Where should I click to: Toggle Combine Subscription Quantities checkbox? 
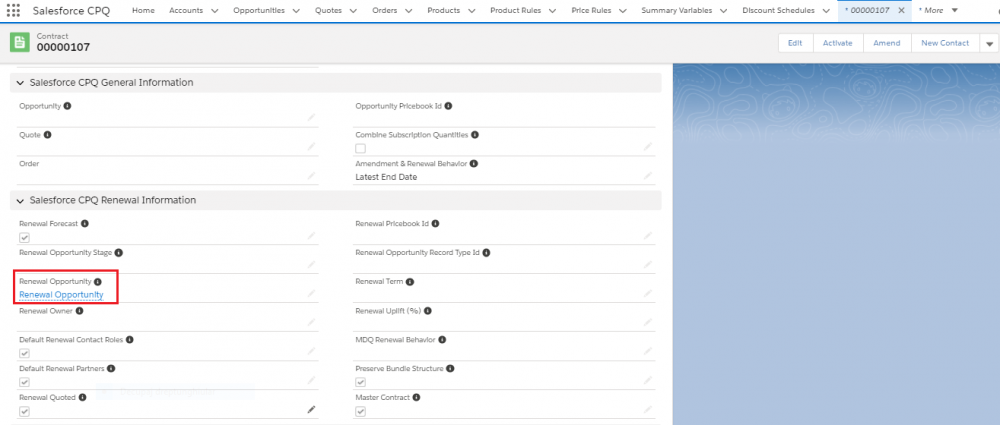360,148
